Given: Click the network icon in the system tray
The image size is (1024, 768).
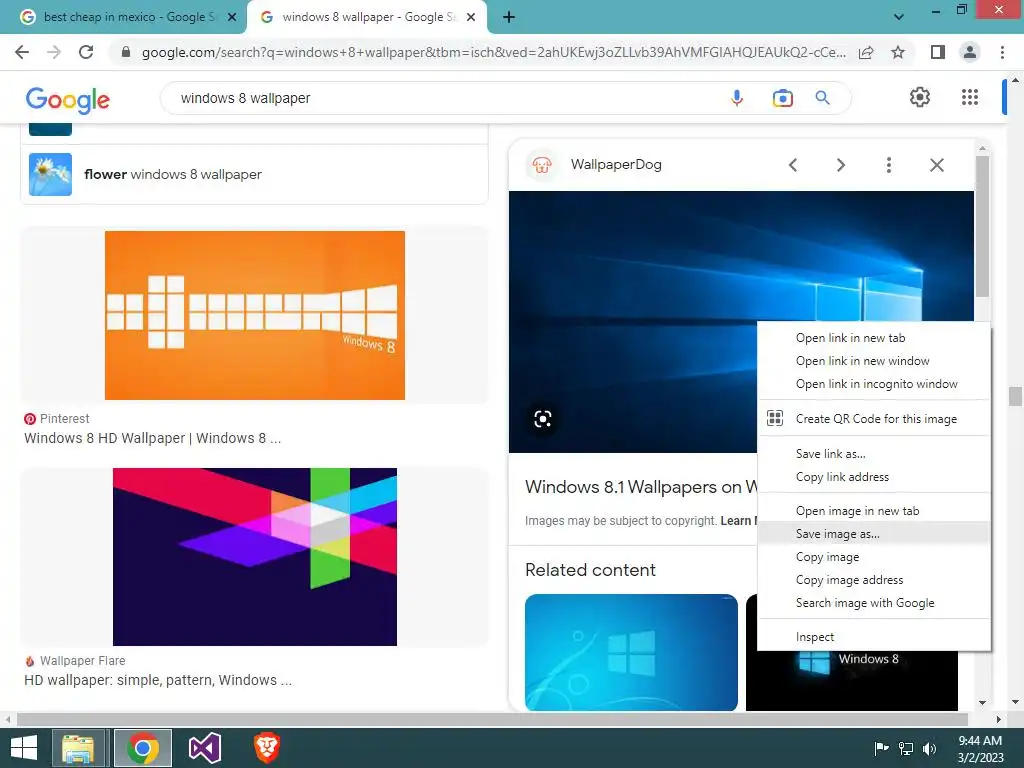Looking at the screenshot, I should (x=906, y=748).
